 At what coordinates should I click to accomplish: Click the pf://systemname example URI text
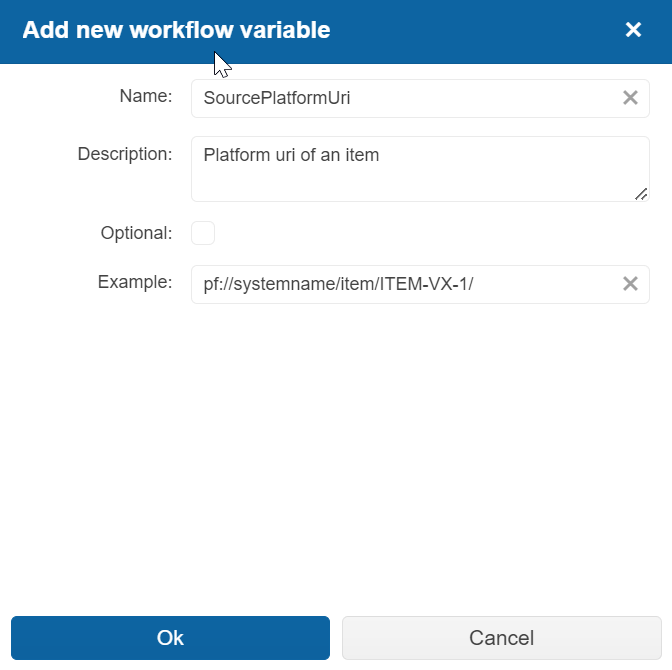pos(338,284)
